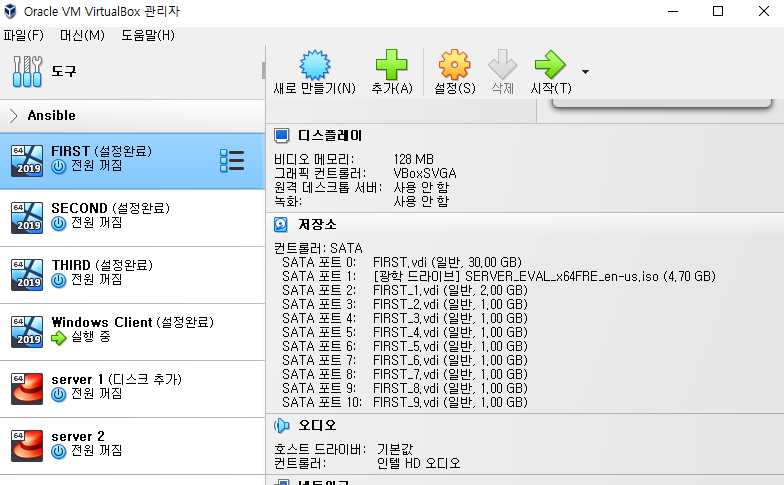Viewport: 784px width, 485px height.
Task: Click the VM list scrollbar handle
Action: coord(263,70)
